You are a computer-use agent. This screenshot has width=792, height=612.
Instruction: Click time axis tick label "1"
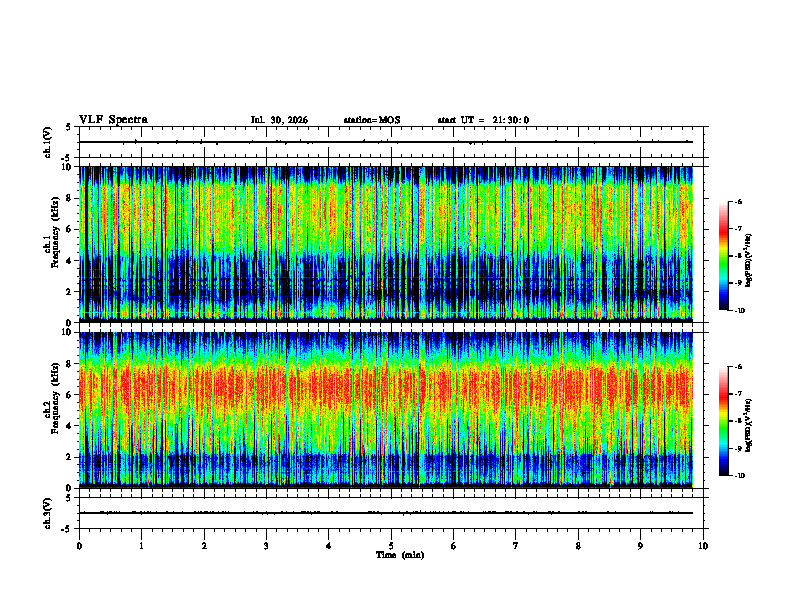(141, 546)
